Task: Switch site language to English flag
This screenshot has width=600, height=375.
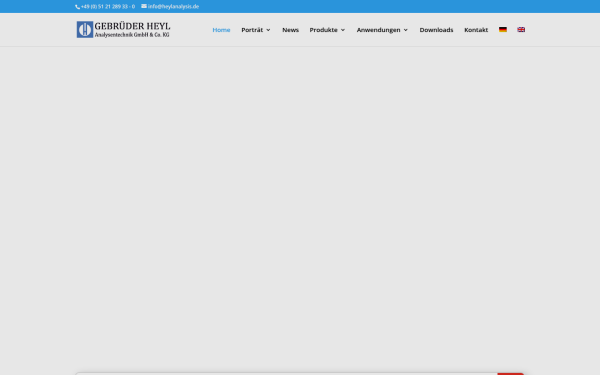Action: tap(521, 29)
